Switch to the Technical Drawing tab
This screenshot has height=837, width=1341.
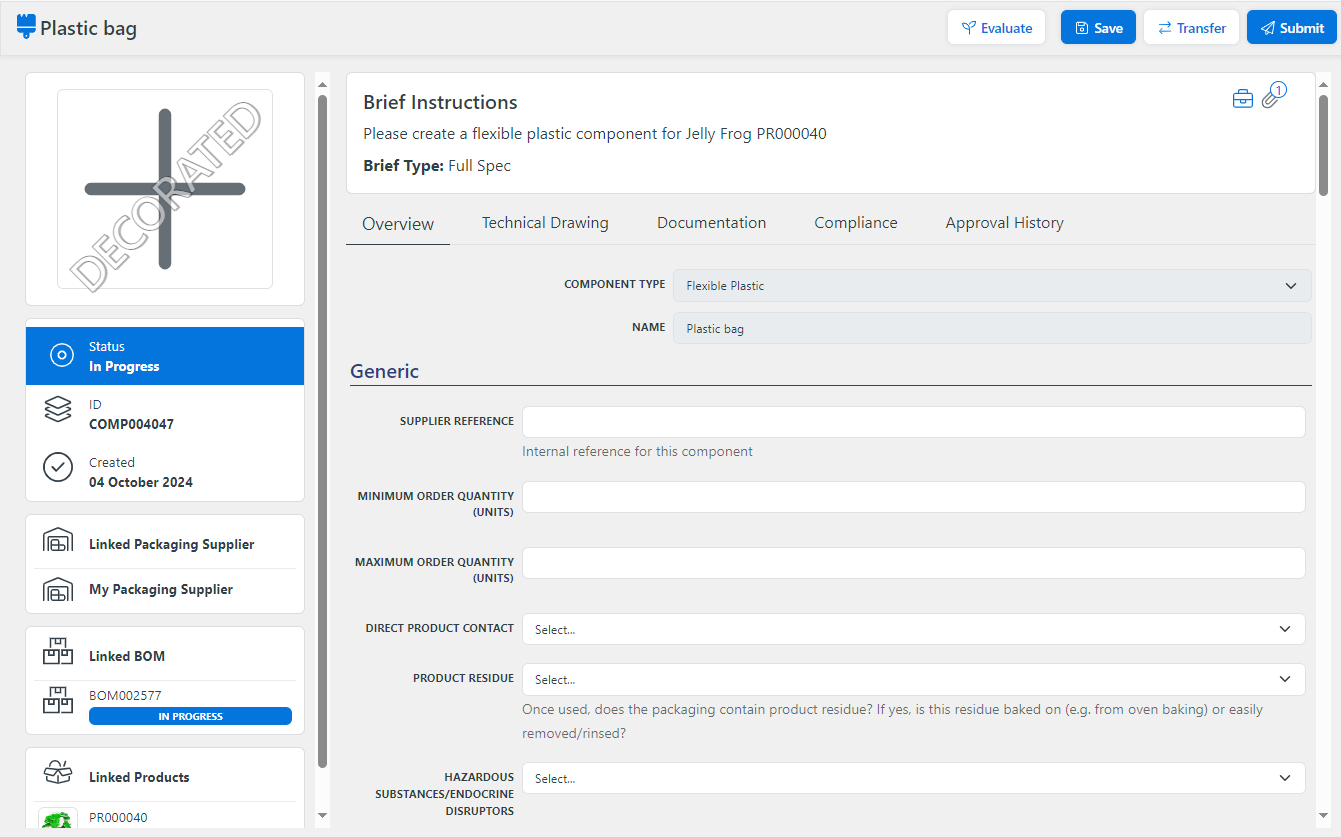tap(545, 222)
